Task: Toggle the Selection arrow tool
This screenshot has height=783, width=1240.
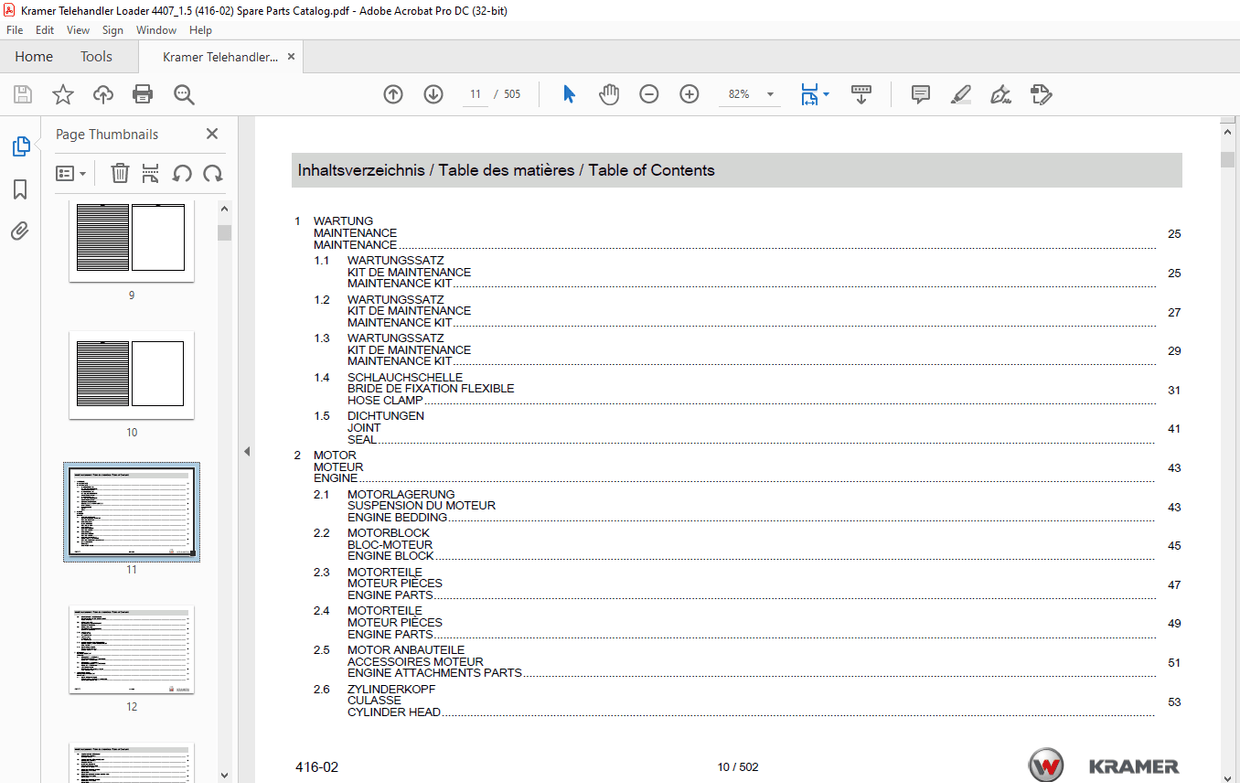Action: 568,94
